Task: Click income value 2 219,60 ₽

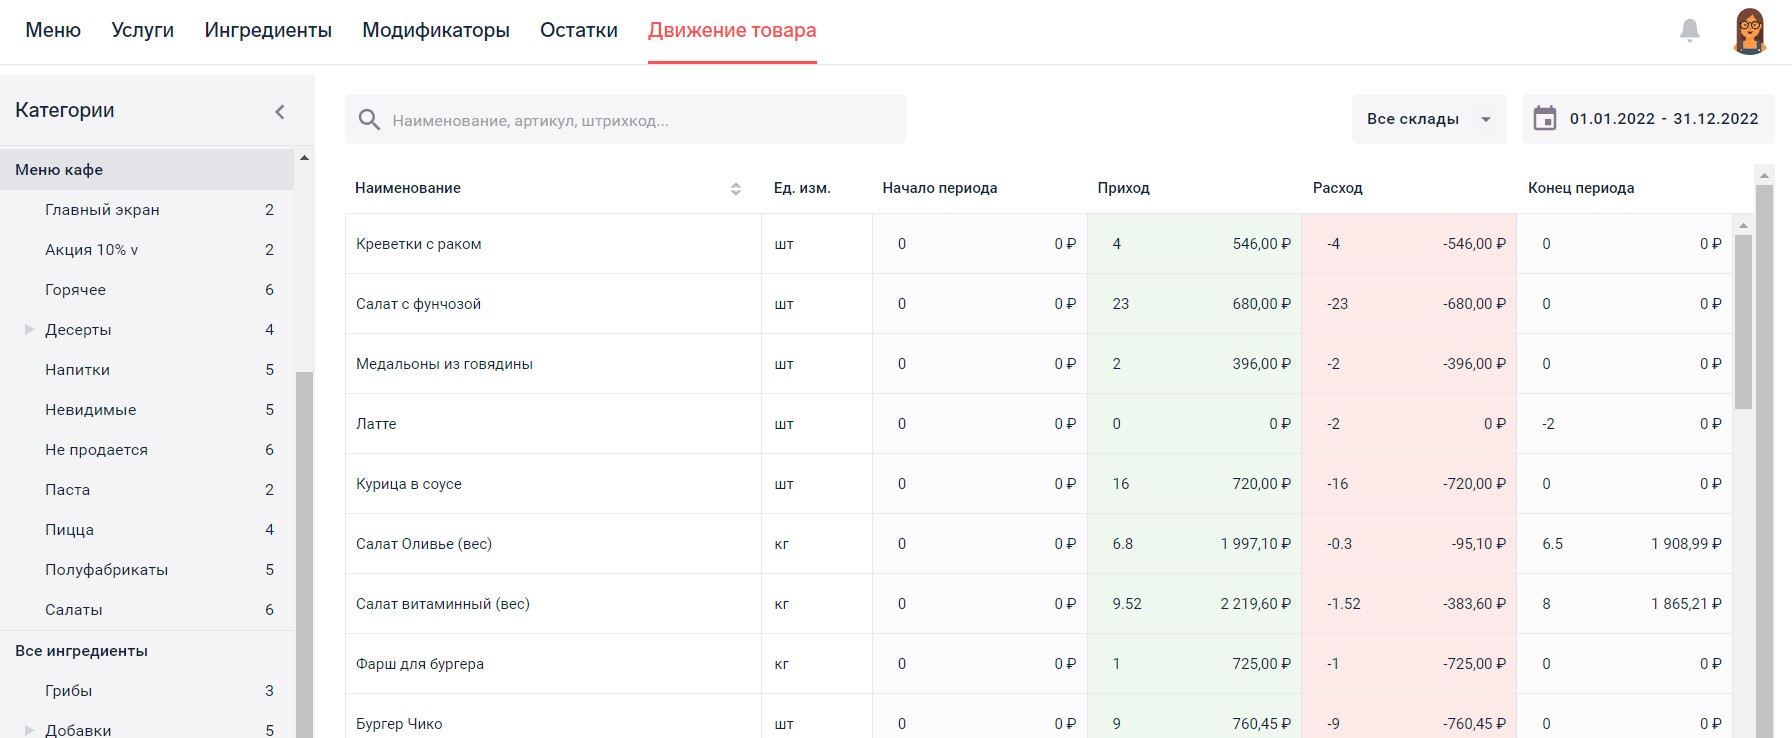Action: (1255, 604)
